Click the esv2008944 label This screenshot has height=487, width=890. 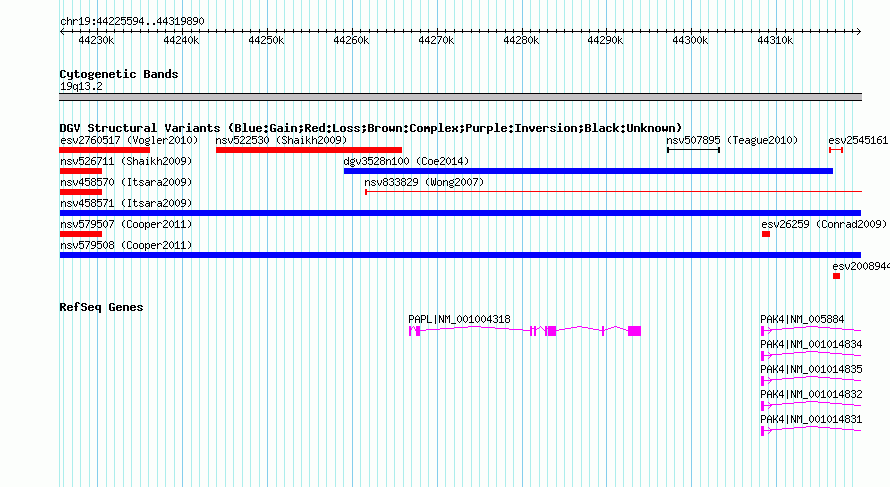(x=861, y=266)
